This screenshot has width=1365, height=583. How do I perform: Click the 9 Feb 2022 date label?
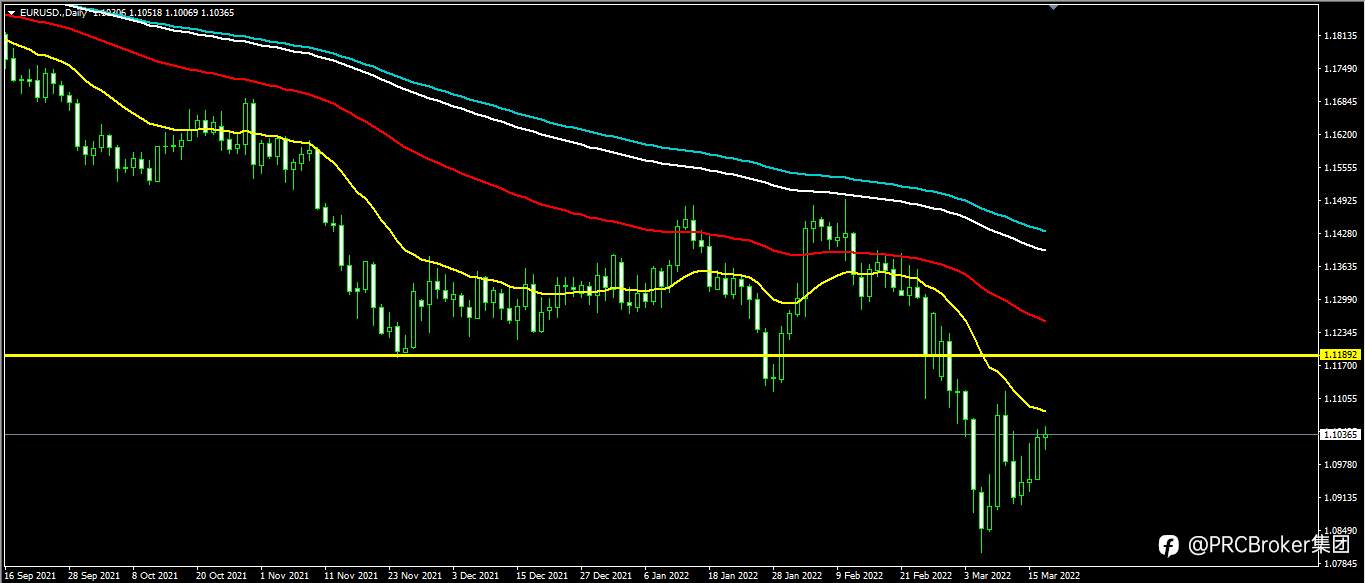pyautogui.click(x=860, y=576)
